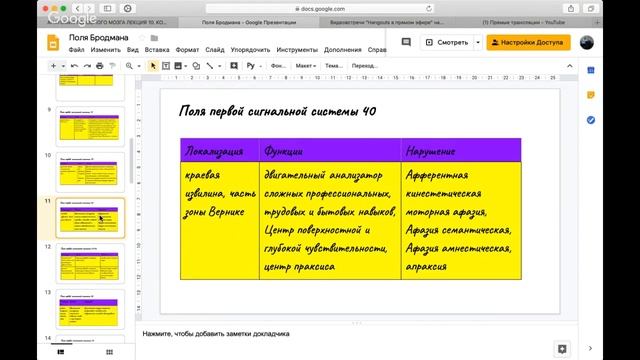Print the presentation
Screen dimensions: 640x360
(x=100, y=66)
